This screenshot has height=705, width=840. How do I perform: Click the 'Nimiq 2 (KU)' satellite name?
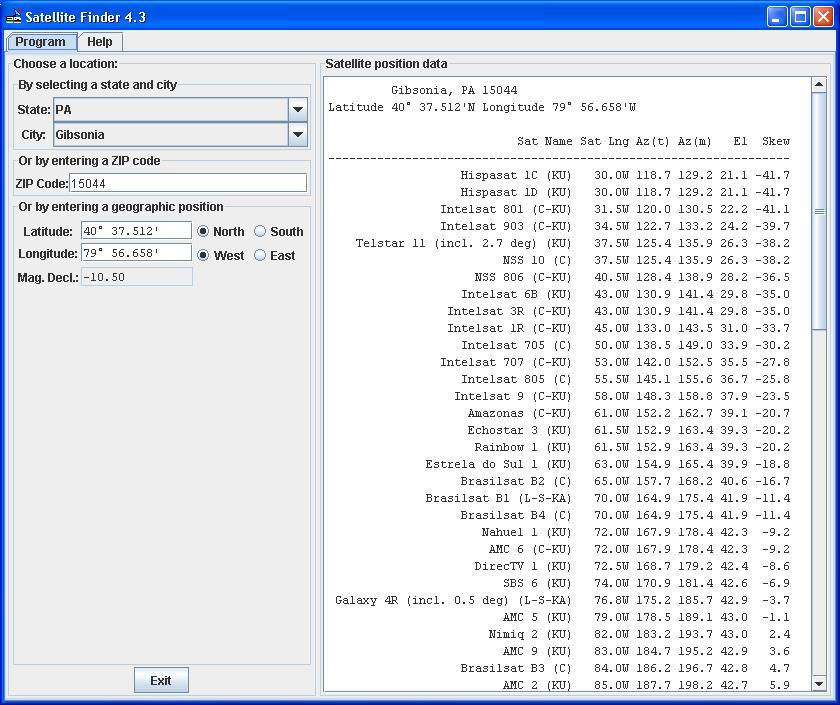530,635
